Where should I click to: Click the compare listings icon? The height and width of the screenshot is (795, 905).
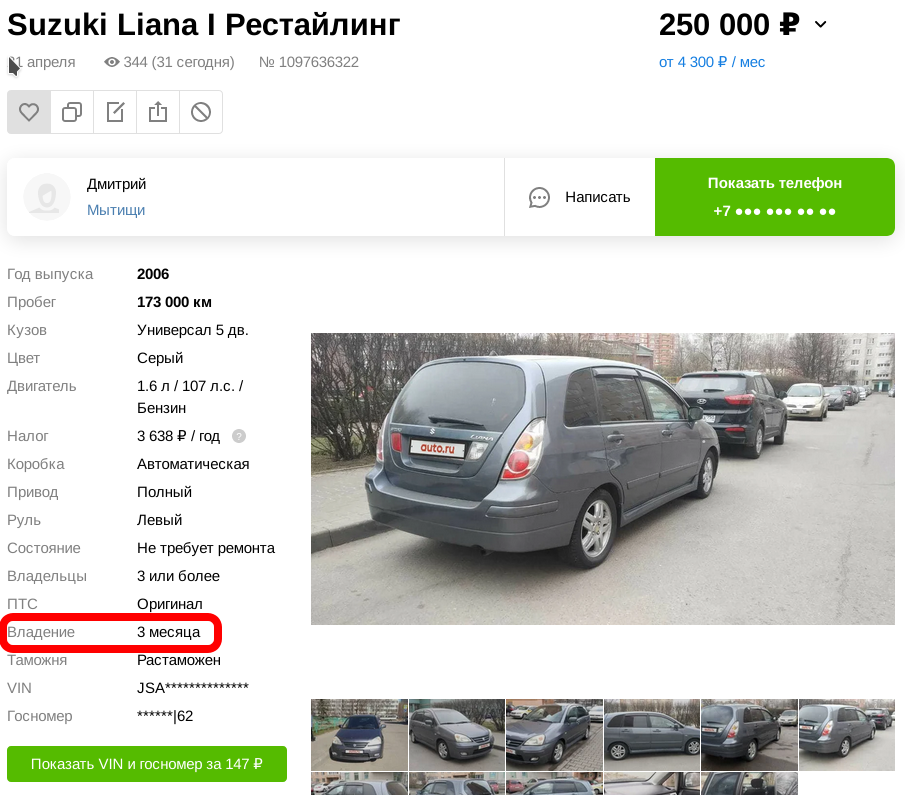pyautogui.click(x=72, y=112)
